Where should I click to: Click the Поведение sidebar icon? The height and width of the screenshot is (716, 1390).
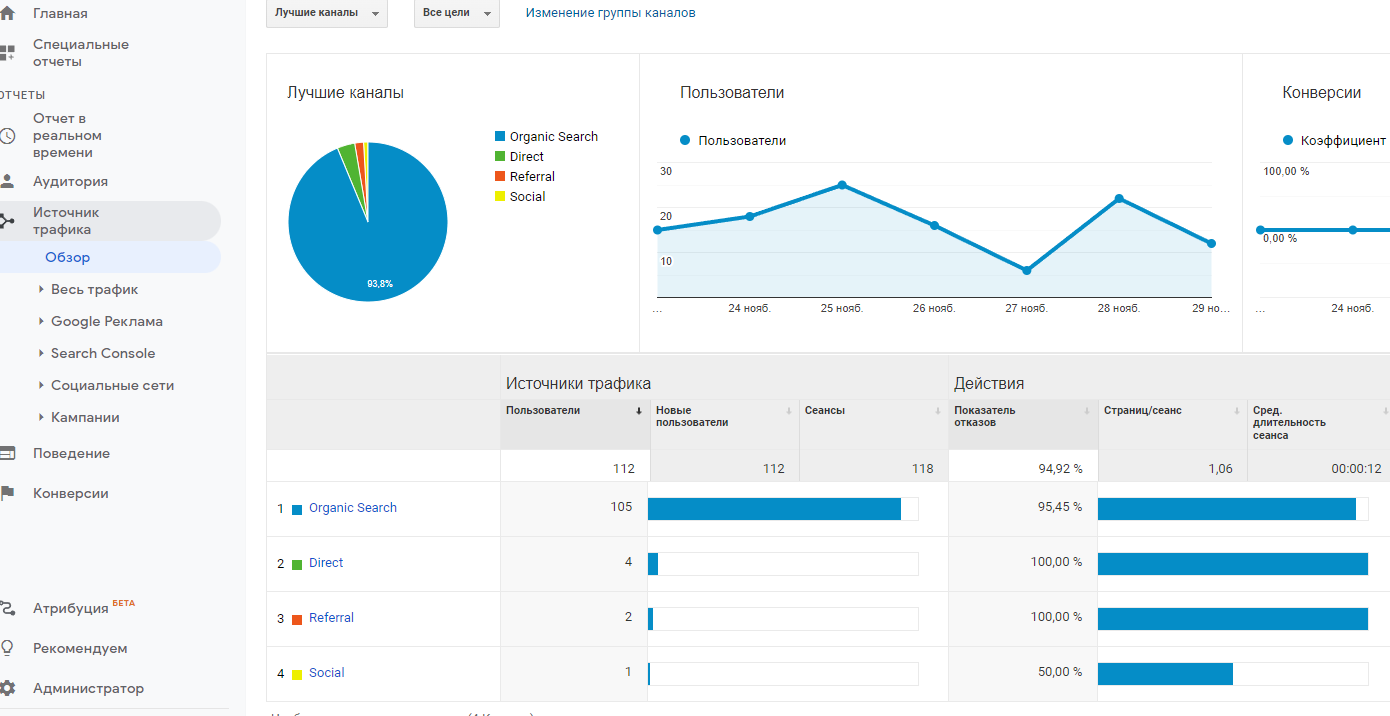[7, 453]
